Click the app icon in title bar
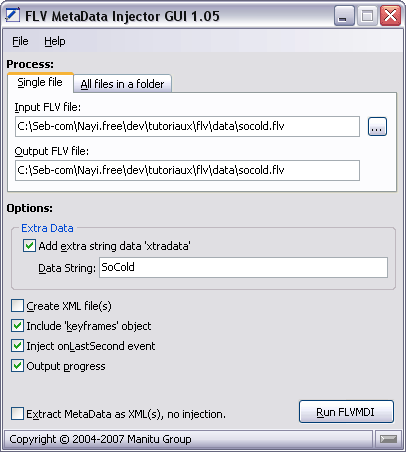The width and height of the screenshot is (406, 452). pos(13,15)
